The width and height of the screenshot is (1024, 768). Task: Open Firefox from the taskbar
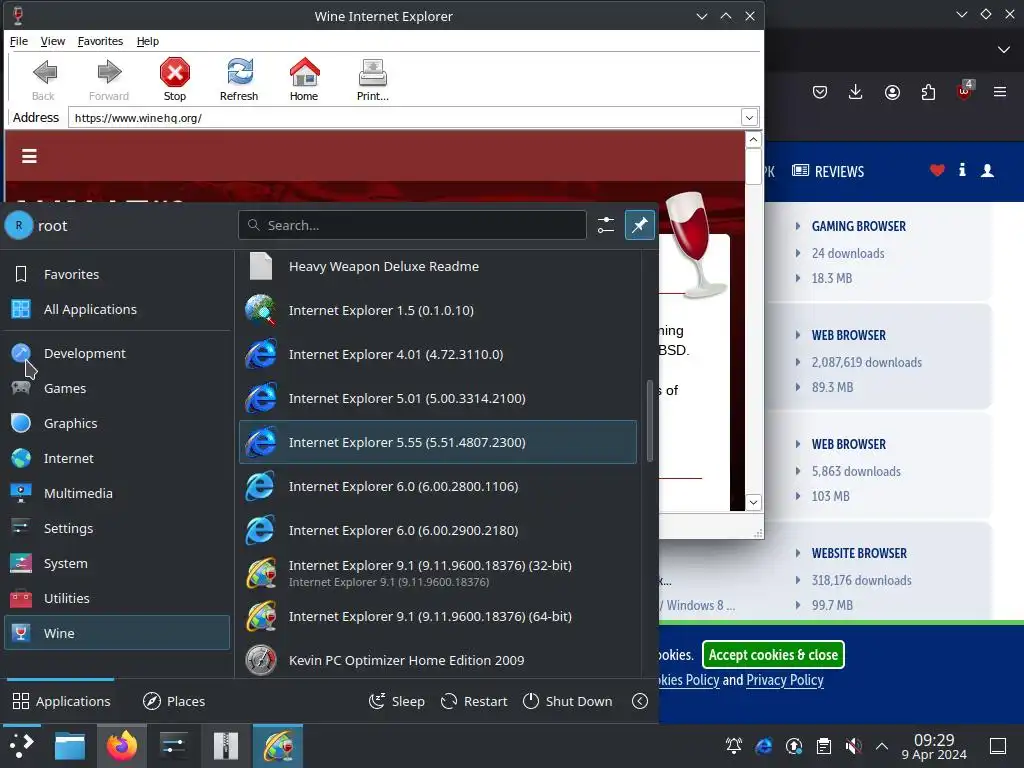pyautogui.click(x=121, y=746)
